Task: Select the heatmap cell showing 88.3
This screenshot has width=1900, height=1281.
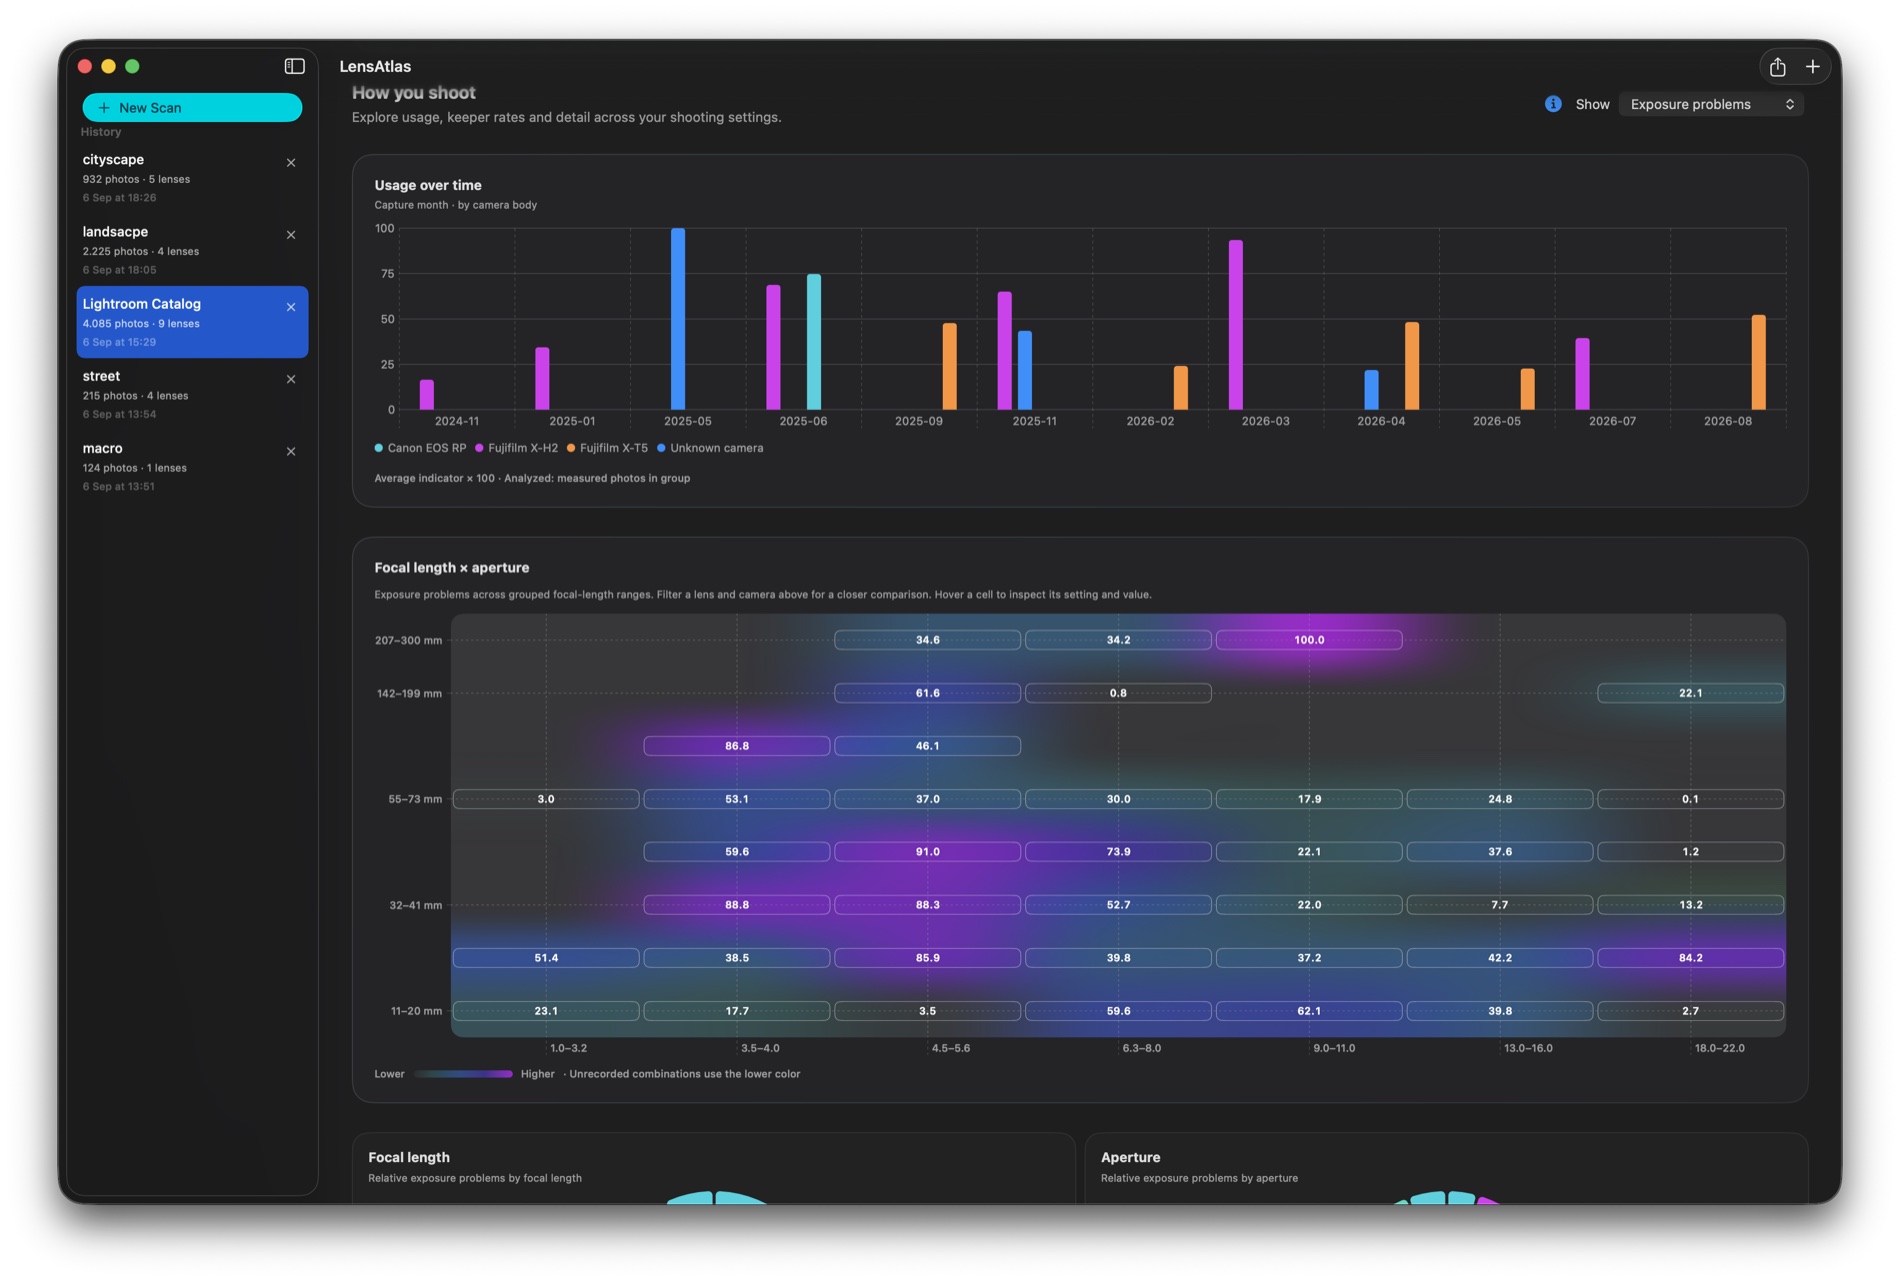Action: (927, 905)
